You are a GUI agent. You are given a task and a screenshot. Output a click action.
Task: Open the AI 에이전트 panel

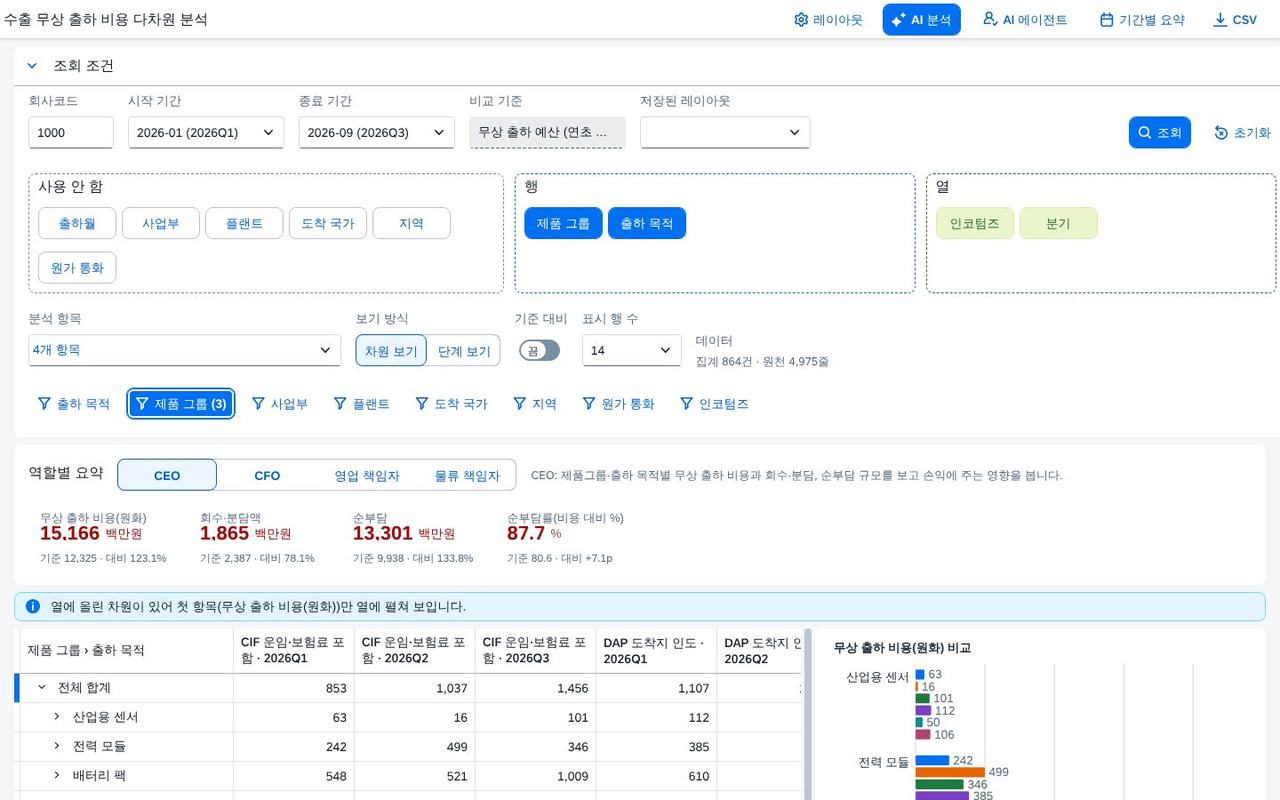pos(1024,20)
